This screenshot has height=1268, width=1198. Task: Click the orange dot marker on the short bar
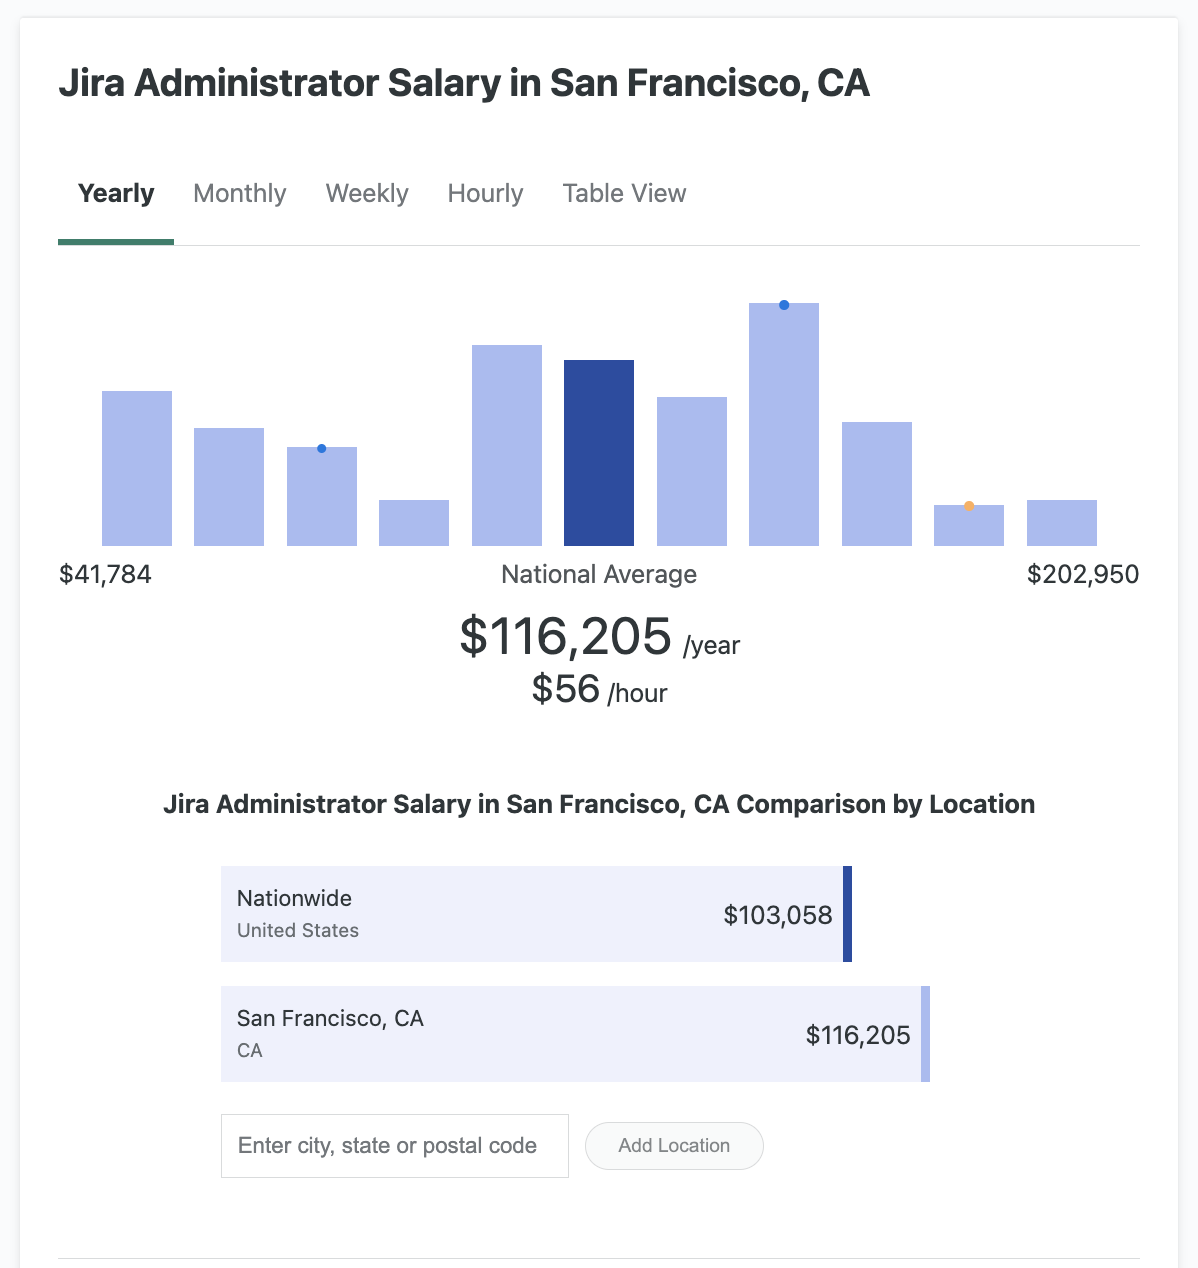click(x=968, y=507)
